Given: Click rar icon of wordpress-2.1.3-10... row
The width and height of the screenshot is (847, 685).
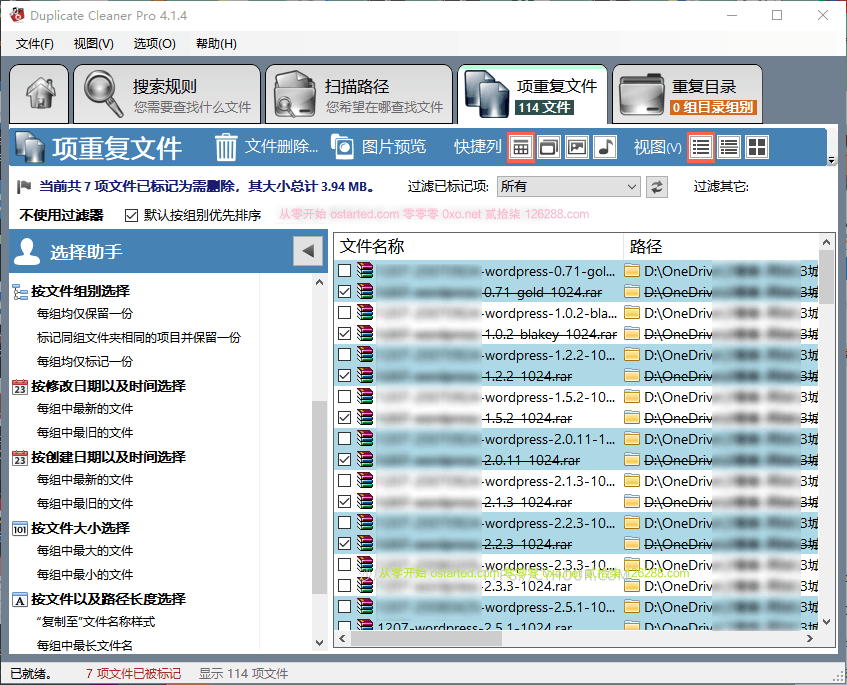Looking at the screenshot, I should tap(365, 480).
